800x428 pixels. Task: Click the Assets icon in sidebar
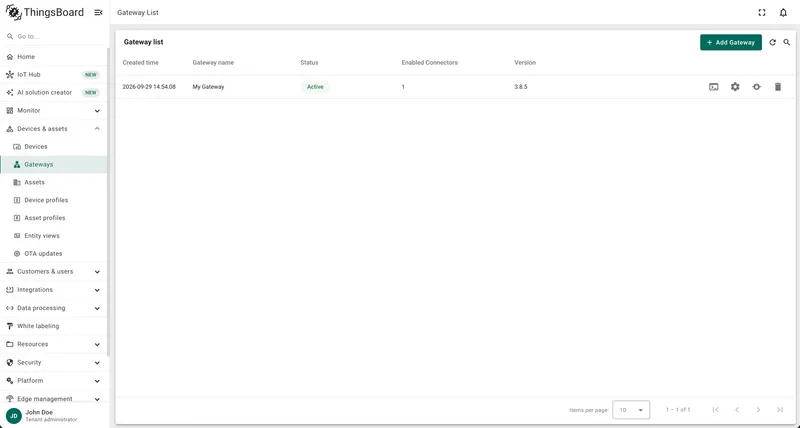pyautogui.click(x=17, y=182)
